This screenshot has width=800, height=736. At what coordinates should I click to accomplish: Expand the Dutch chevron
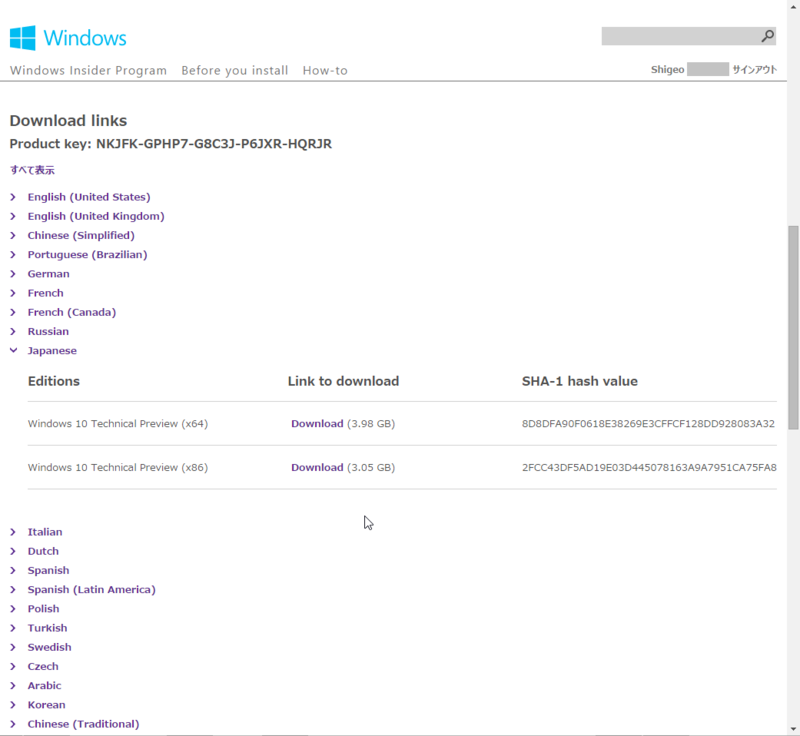(x=13, y=551)
